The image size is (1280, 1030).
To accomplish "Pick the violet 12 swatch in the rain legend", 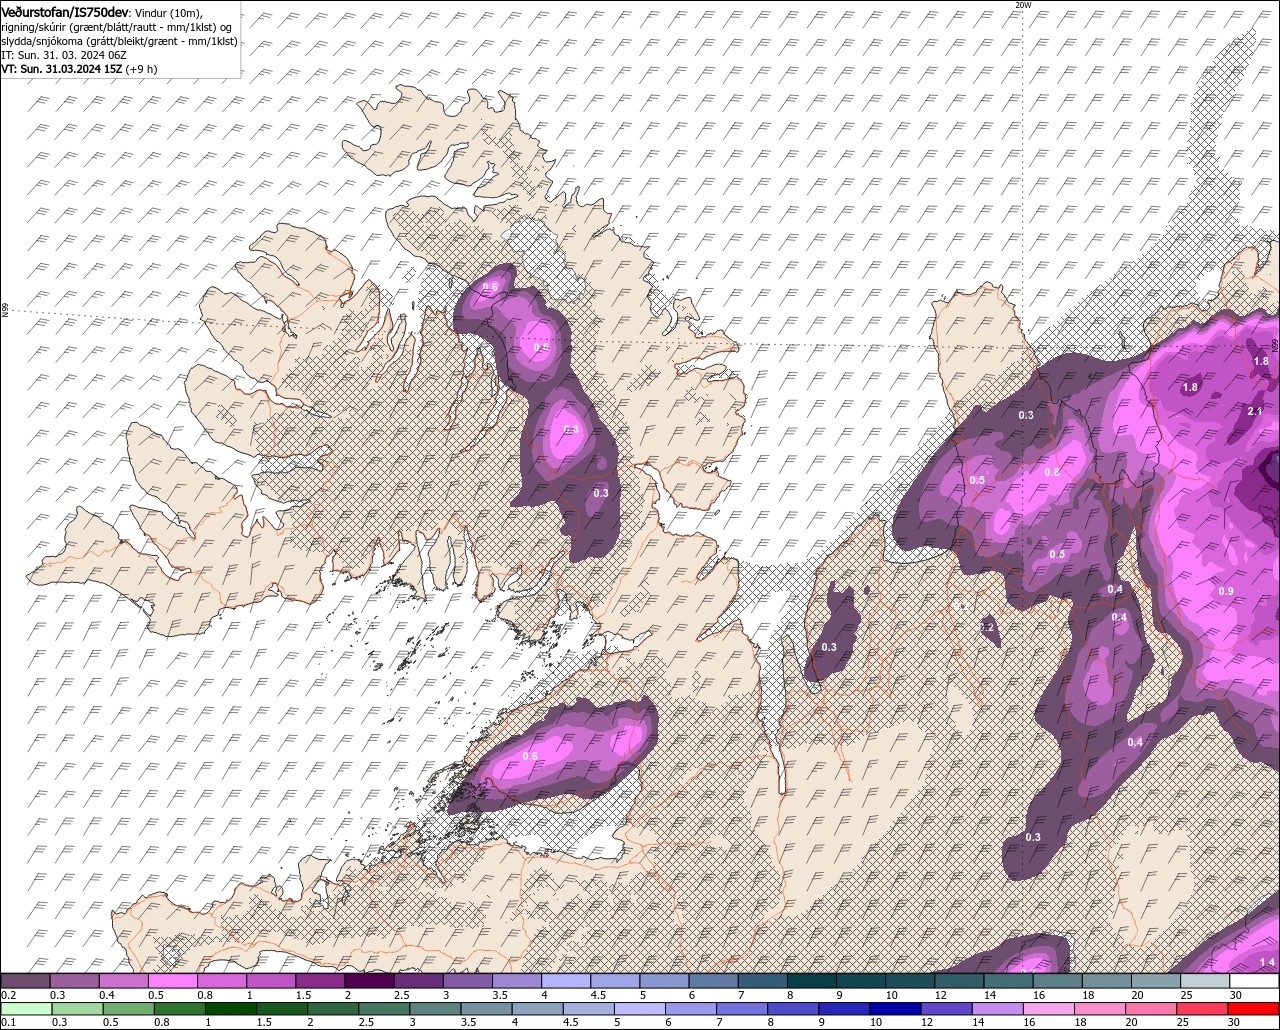I will 947,1008.
